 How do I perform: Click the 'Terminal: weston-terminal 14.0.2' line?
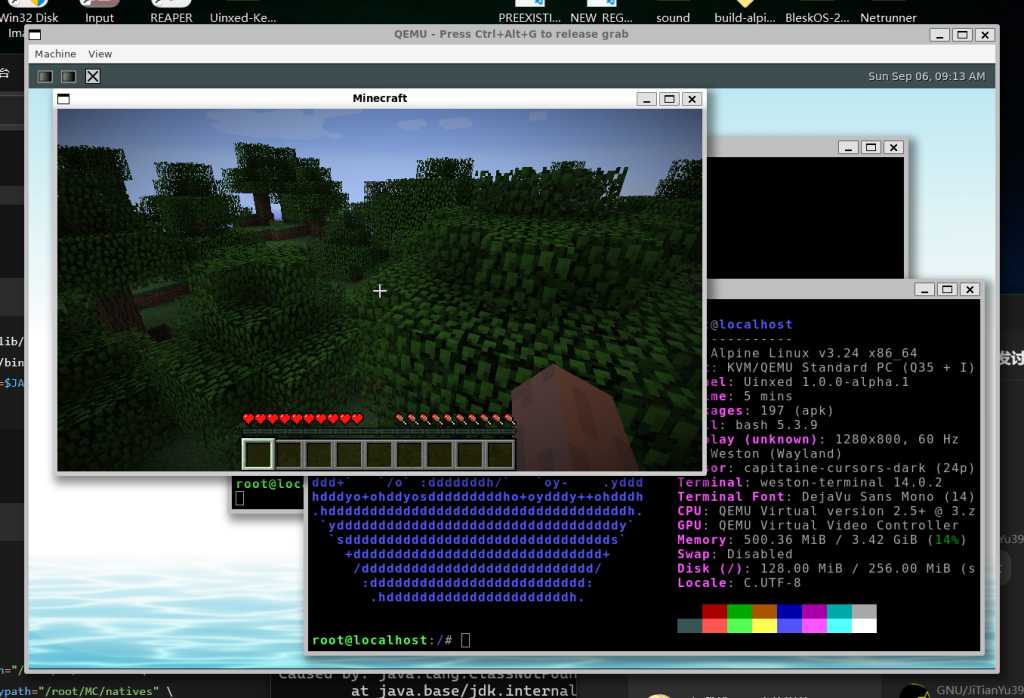coord(809,483)
